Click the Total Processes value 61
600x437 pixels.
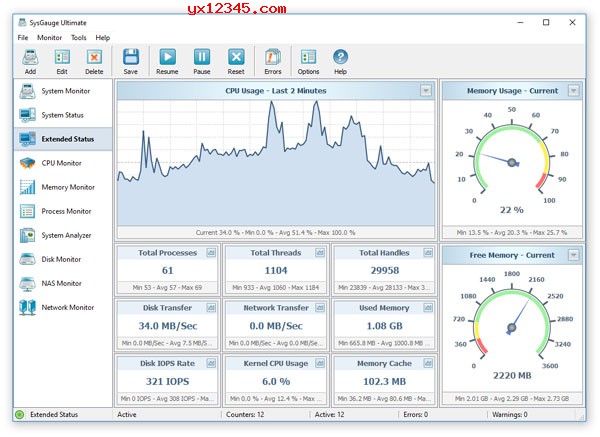click(x=168, y=271)
